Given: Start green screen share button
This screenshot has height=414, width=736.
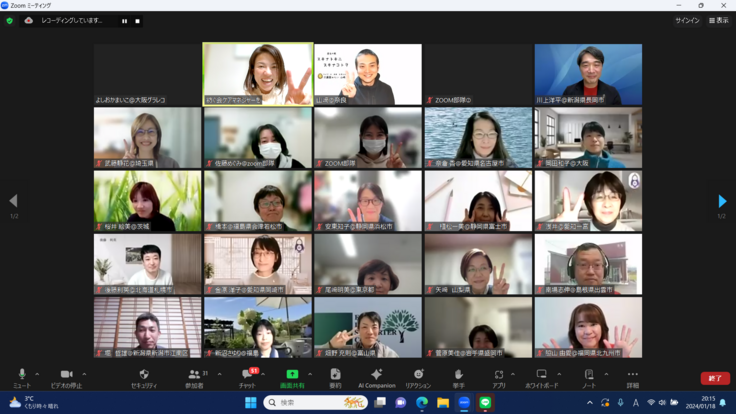Looking at the screenshot, I should (x=292, y=375).
